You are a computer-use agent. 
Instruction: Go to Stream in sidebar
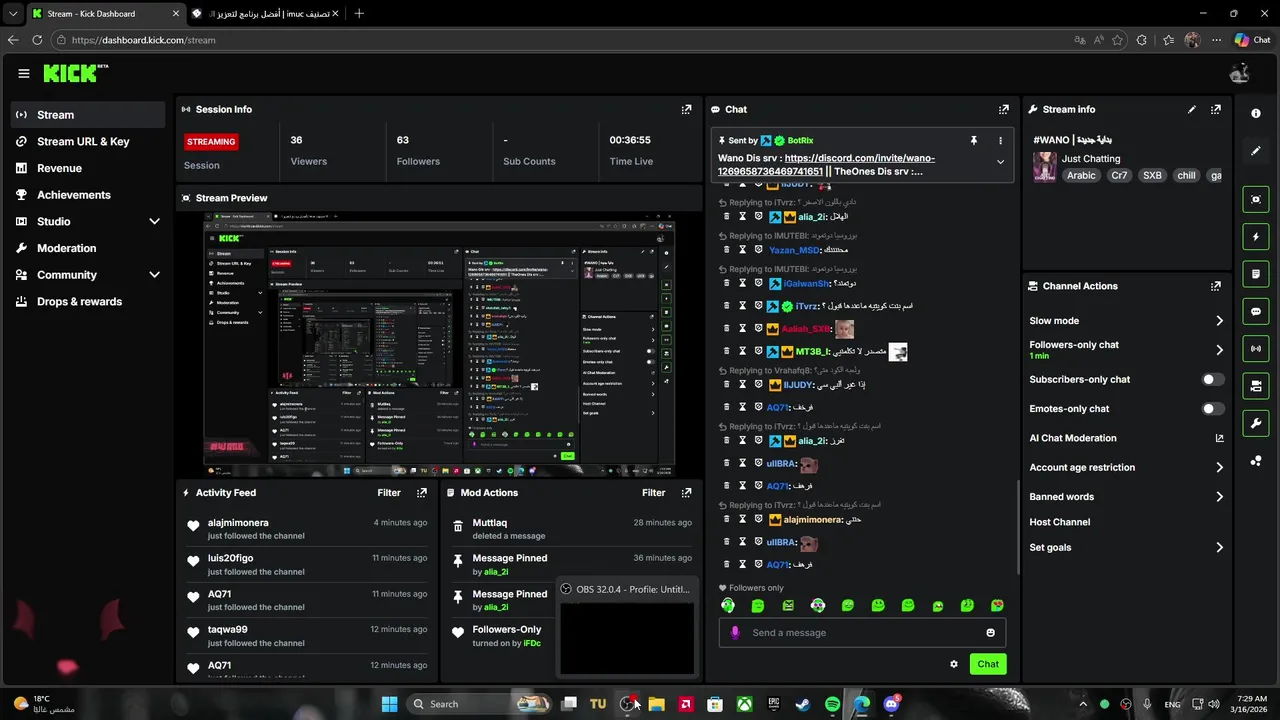point(88,115)
